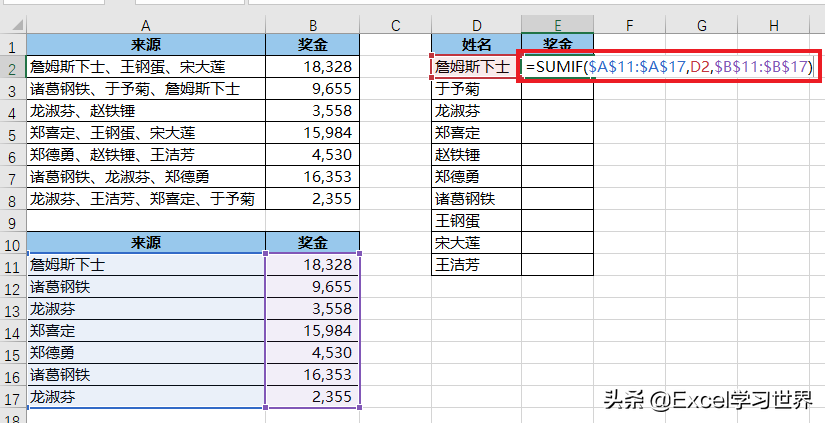Click cell B16 with value 16,353
825x423 pixels.
tap(313, 375)
